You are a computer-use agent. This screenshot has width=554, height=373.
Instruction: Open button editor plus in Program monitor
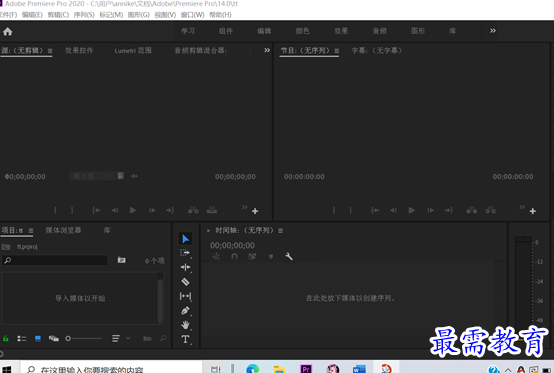coord(532,211)
